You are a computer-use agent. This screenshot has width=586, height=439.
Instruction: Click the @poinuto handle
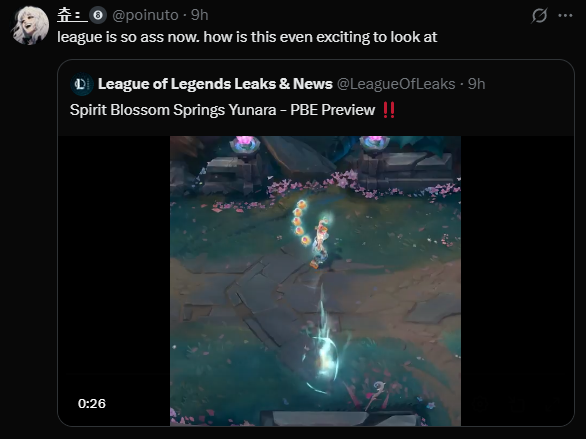pos(145,15)
